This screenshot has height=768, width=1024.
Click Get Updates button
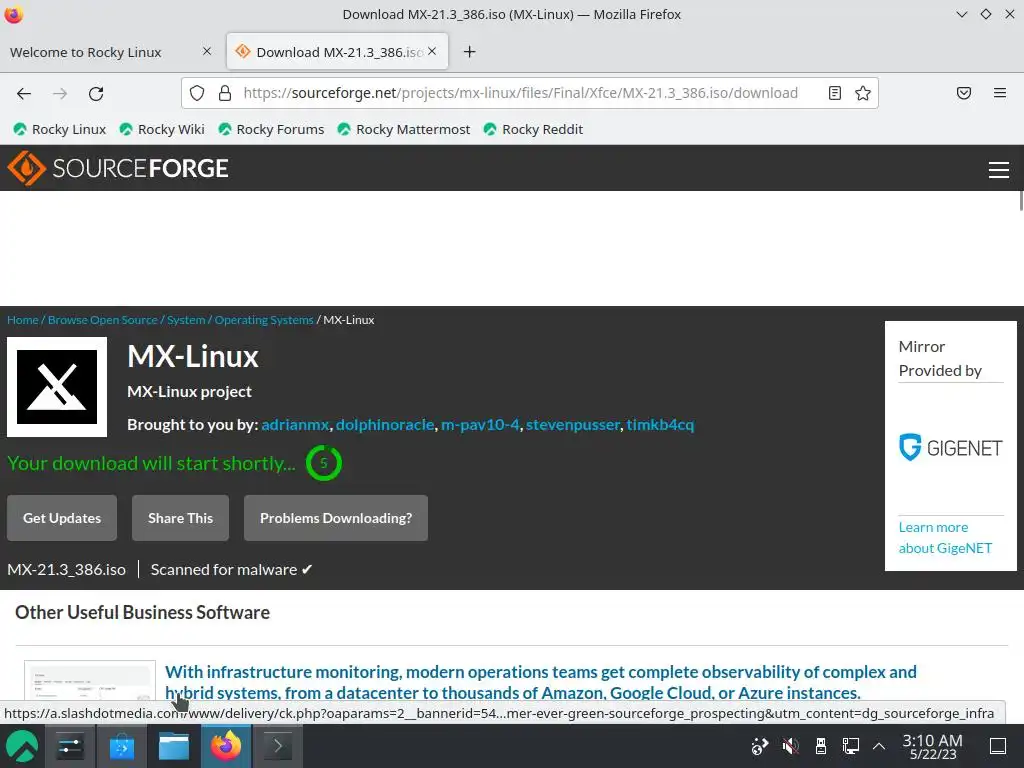[62, 518]
